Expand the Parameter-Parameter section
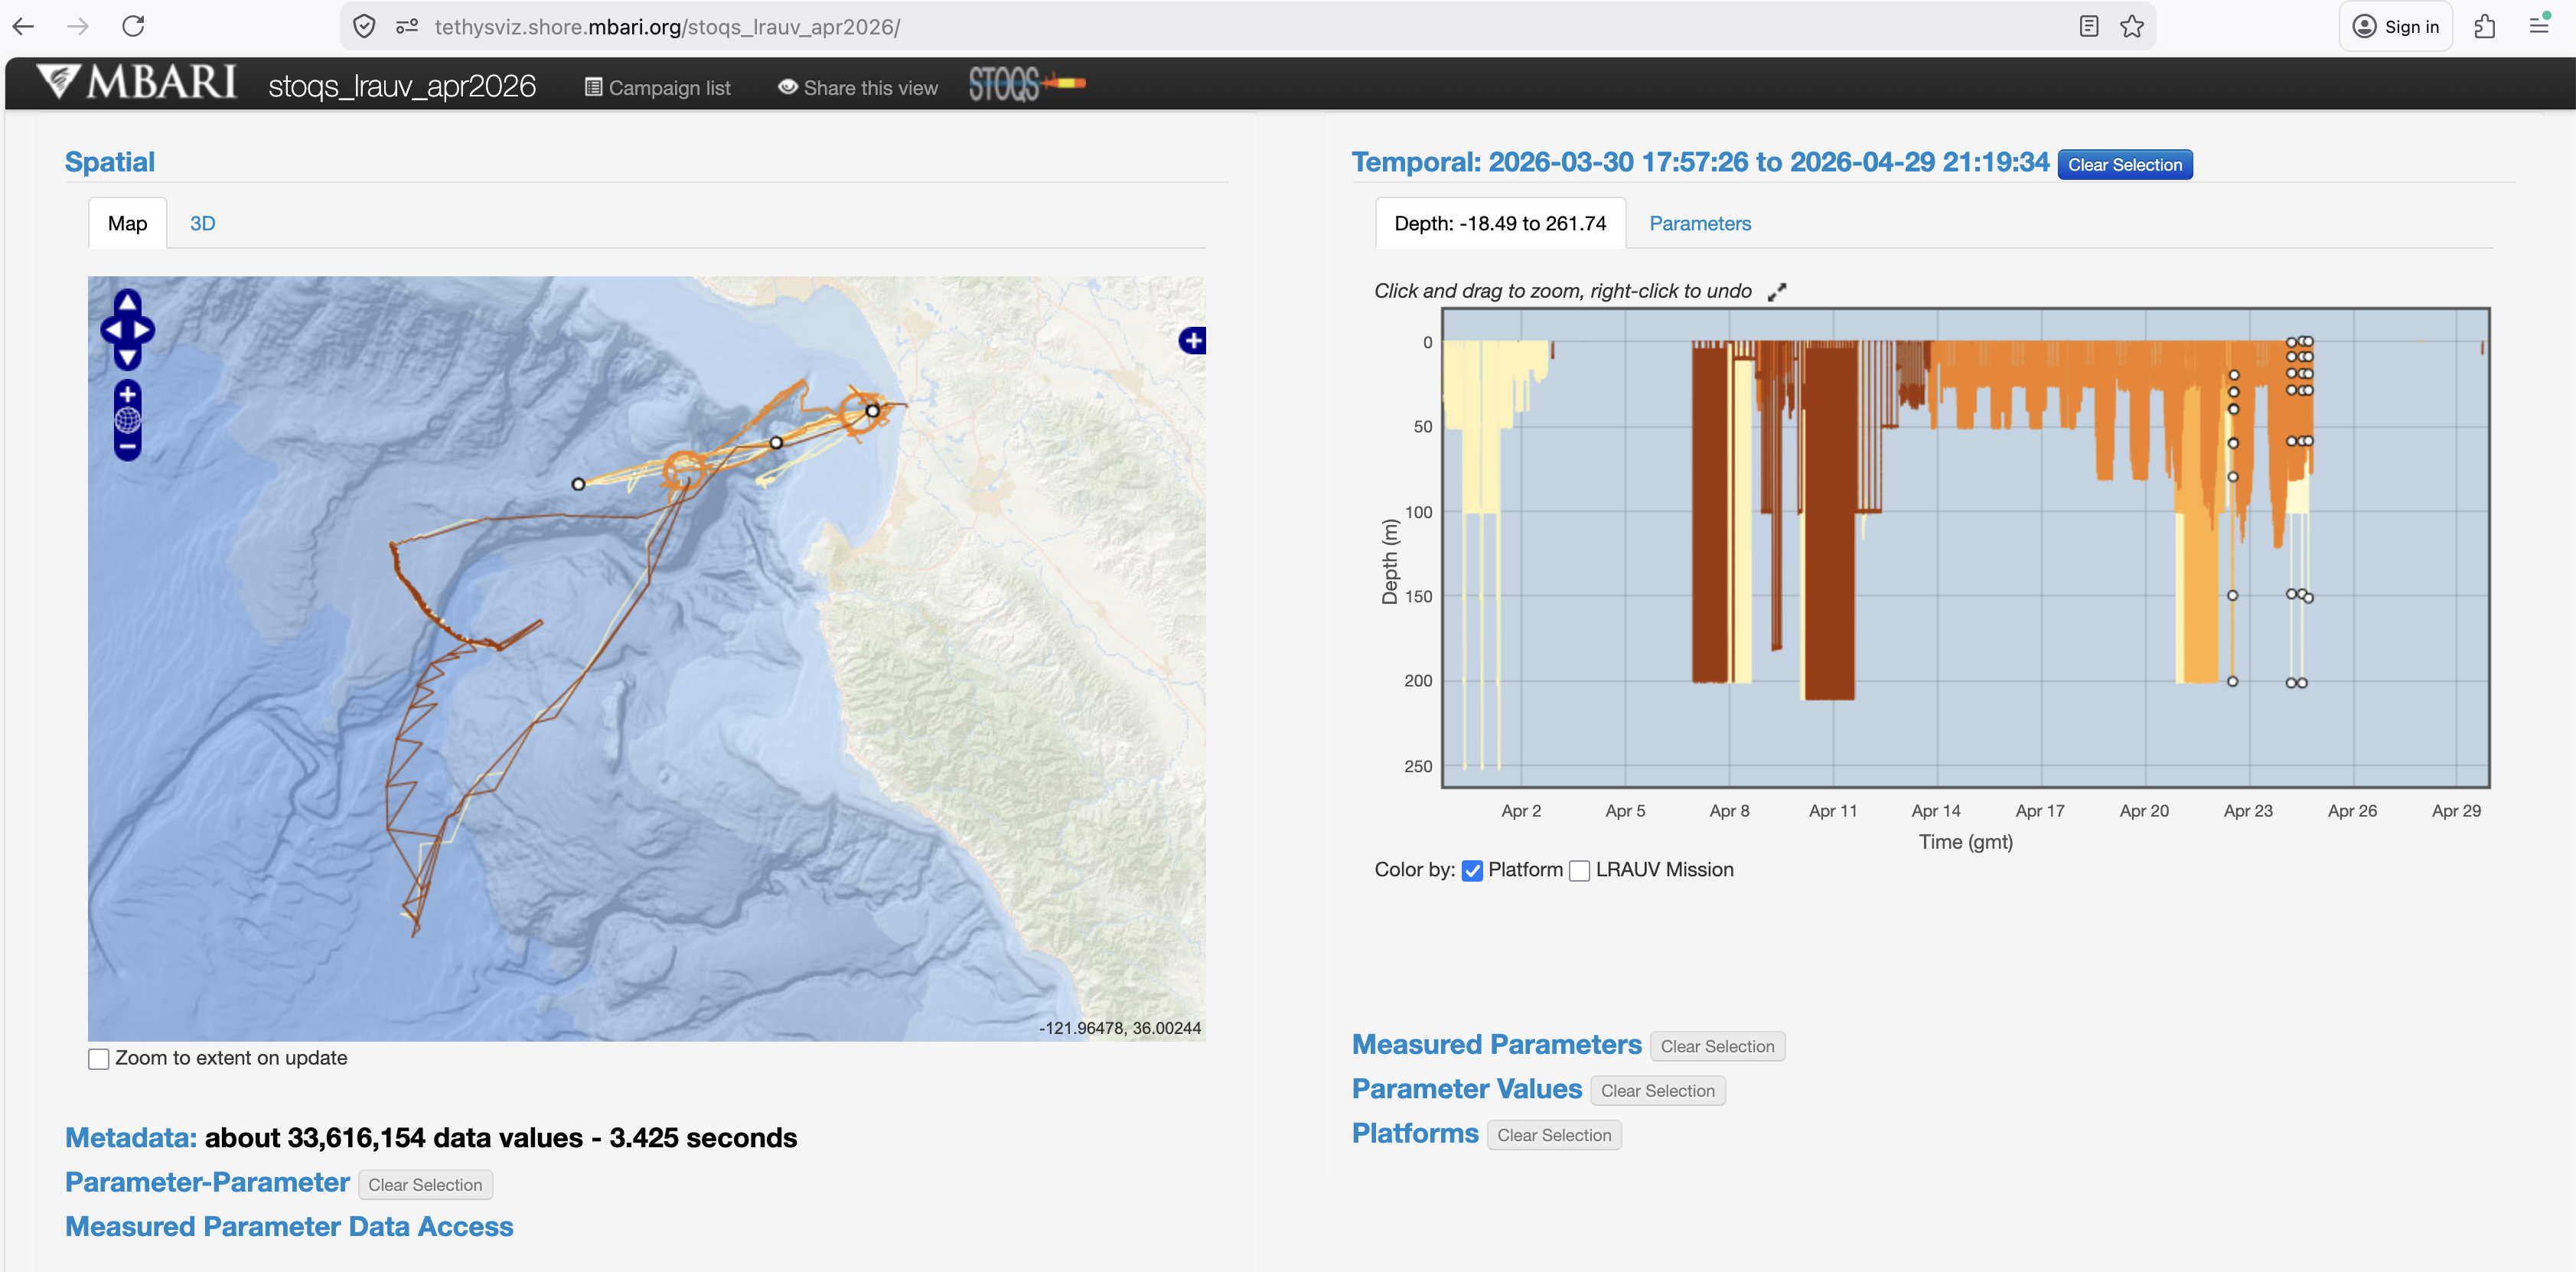 (x=207, y=1182)
